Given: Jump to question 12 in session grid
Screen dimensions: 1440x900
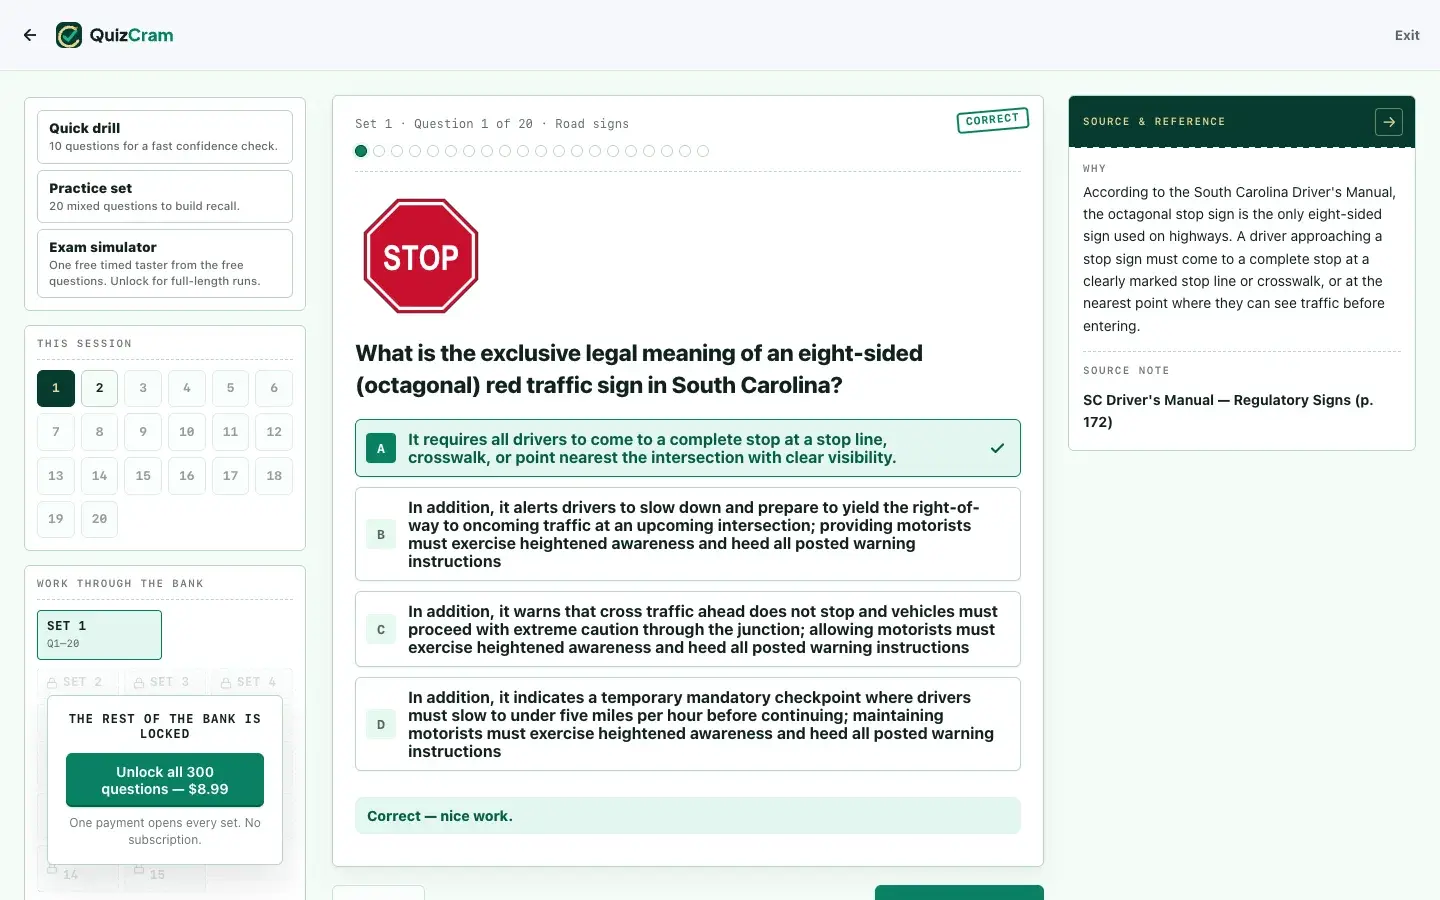Looking at the screenshot, I should click(274, 432).
